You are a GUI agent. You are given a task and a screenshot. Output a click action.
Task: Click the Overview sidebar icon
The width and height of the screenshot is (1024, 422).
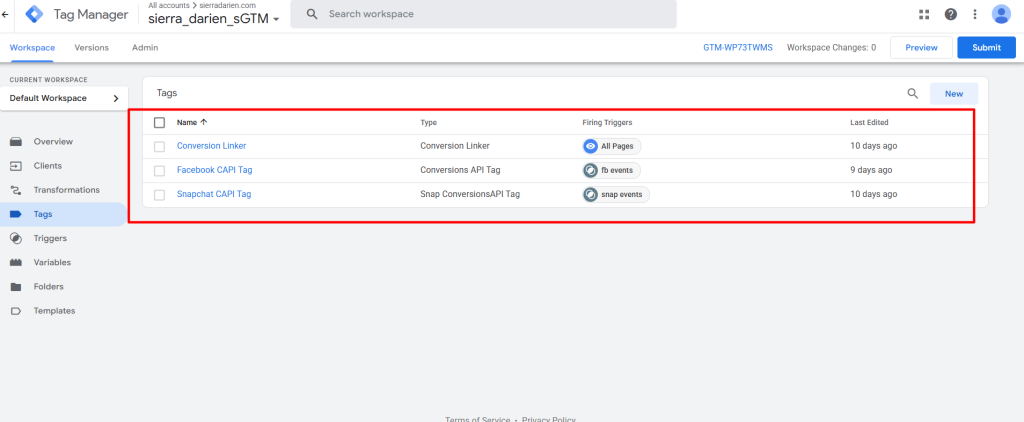point(16,142)
